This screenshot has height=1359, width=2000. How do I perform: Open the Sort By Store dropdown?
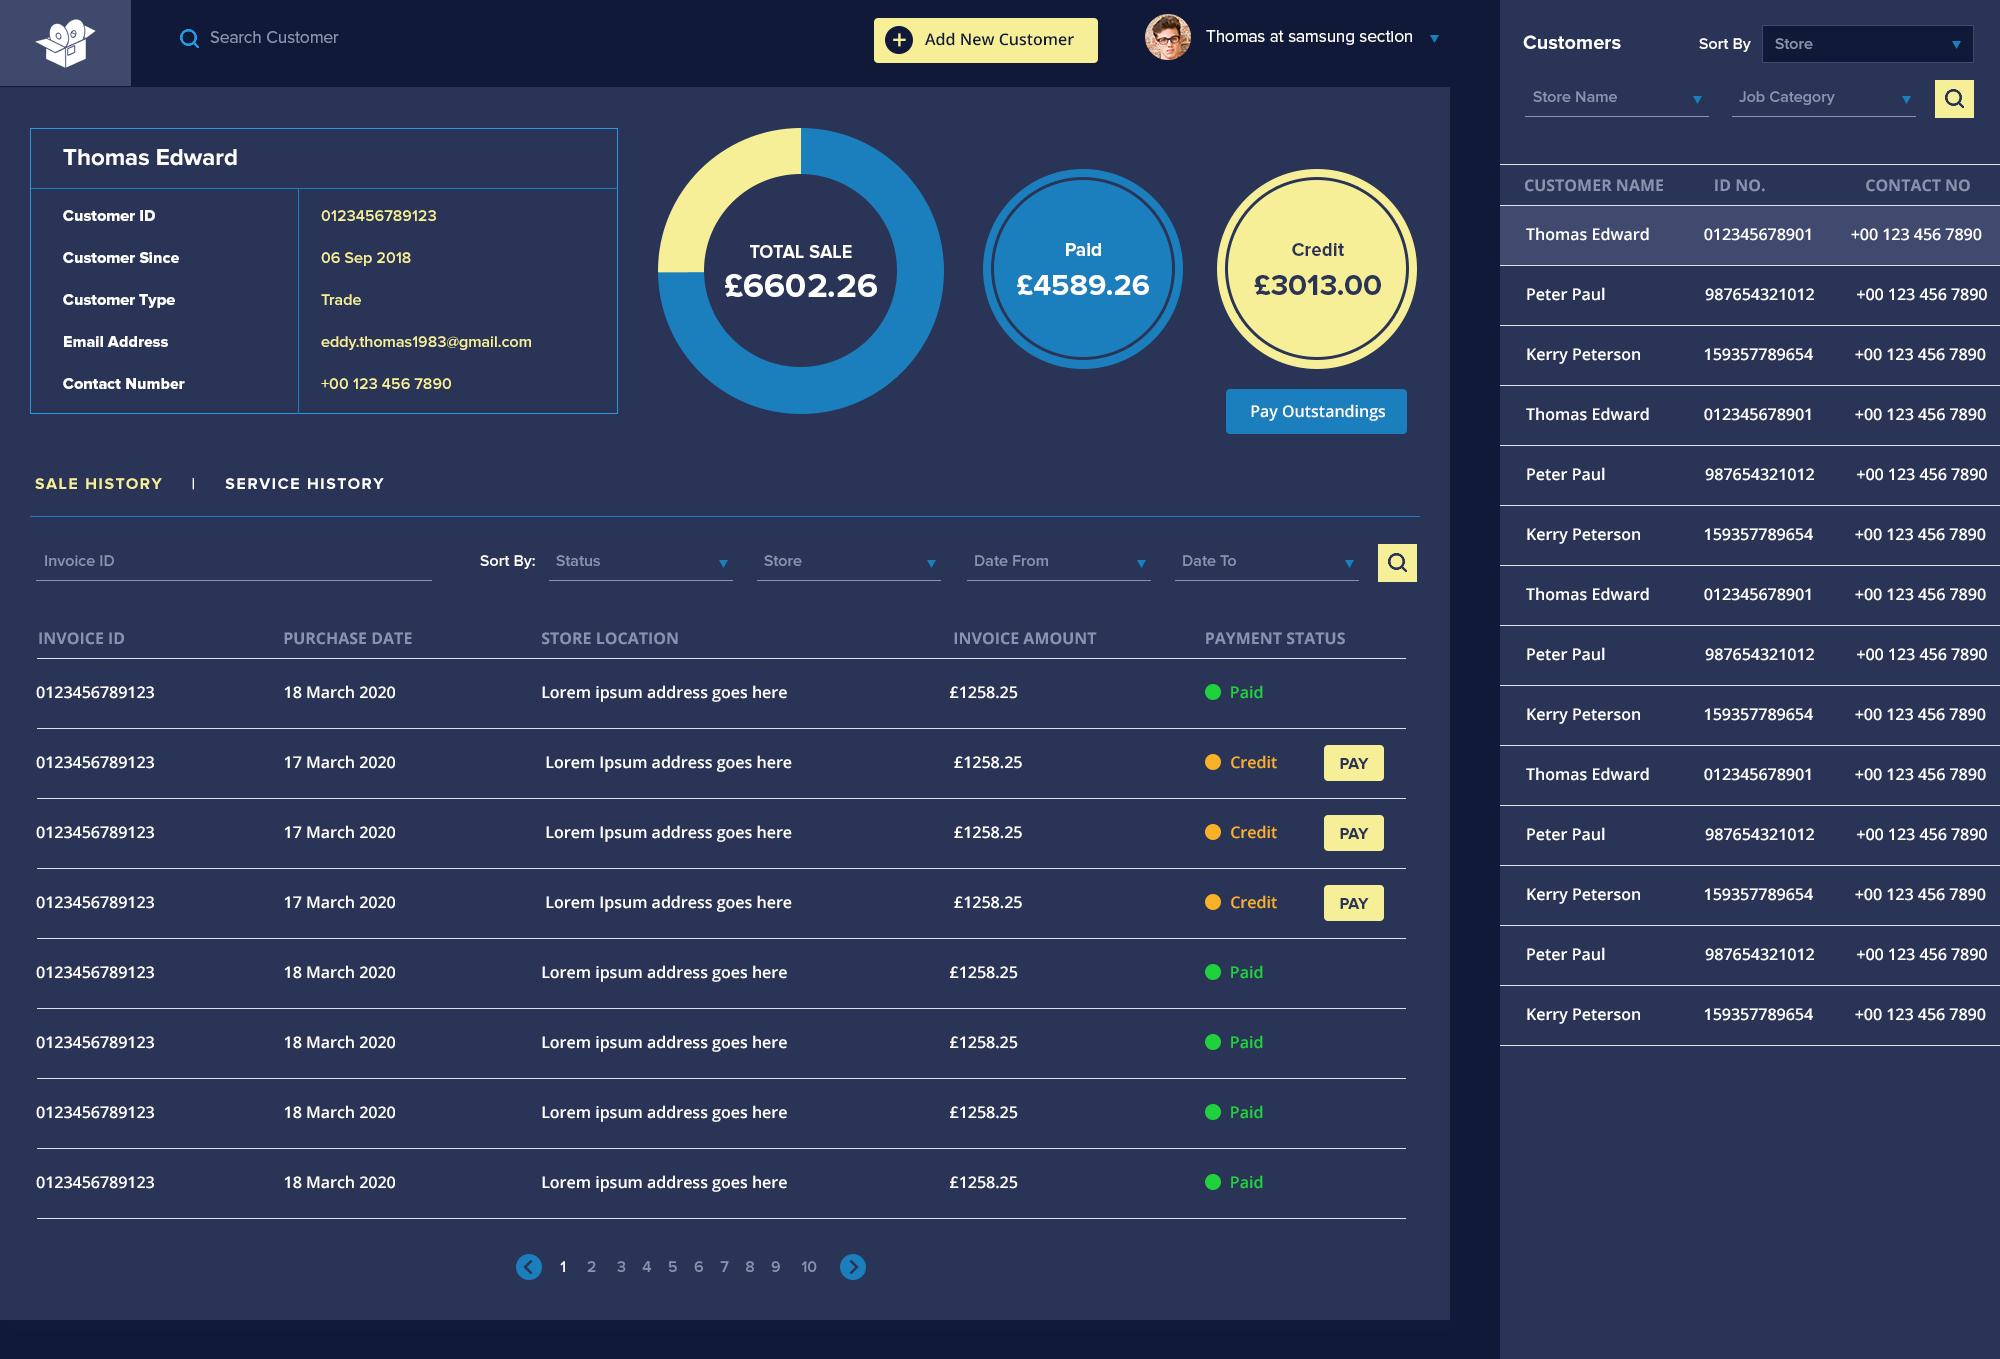coord(1866,44)
